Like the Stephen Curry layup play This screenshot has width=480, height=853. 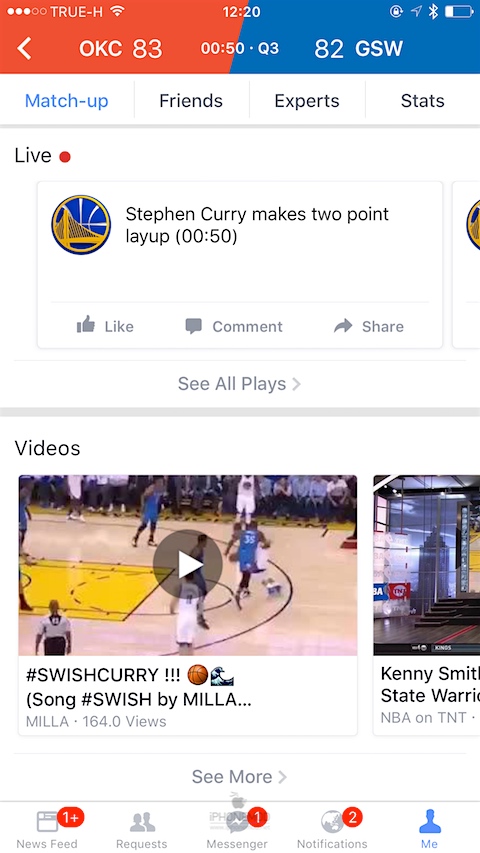(105, 326)
